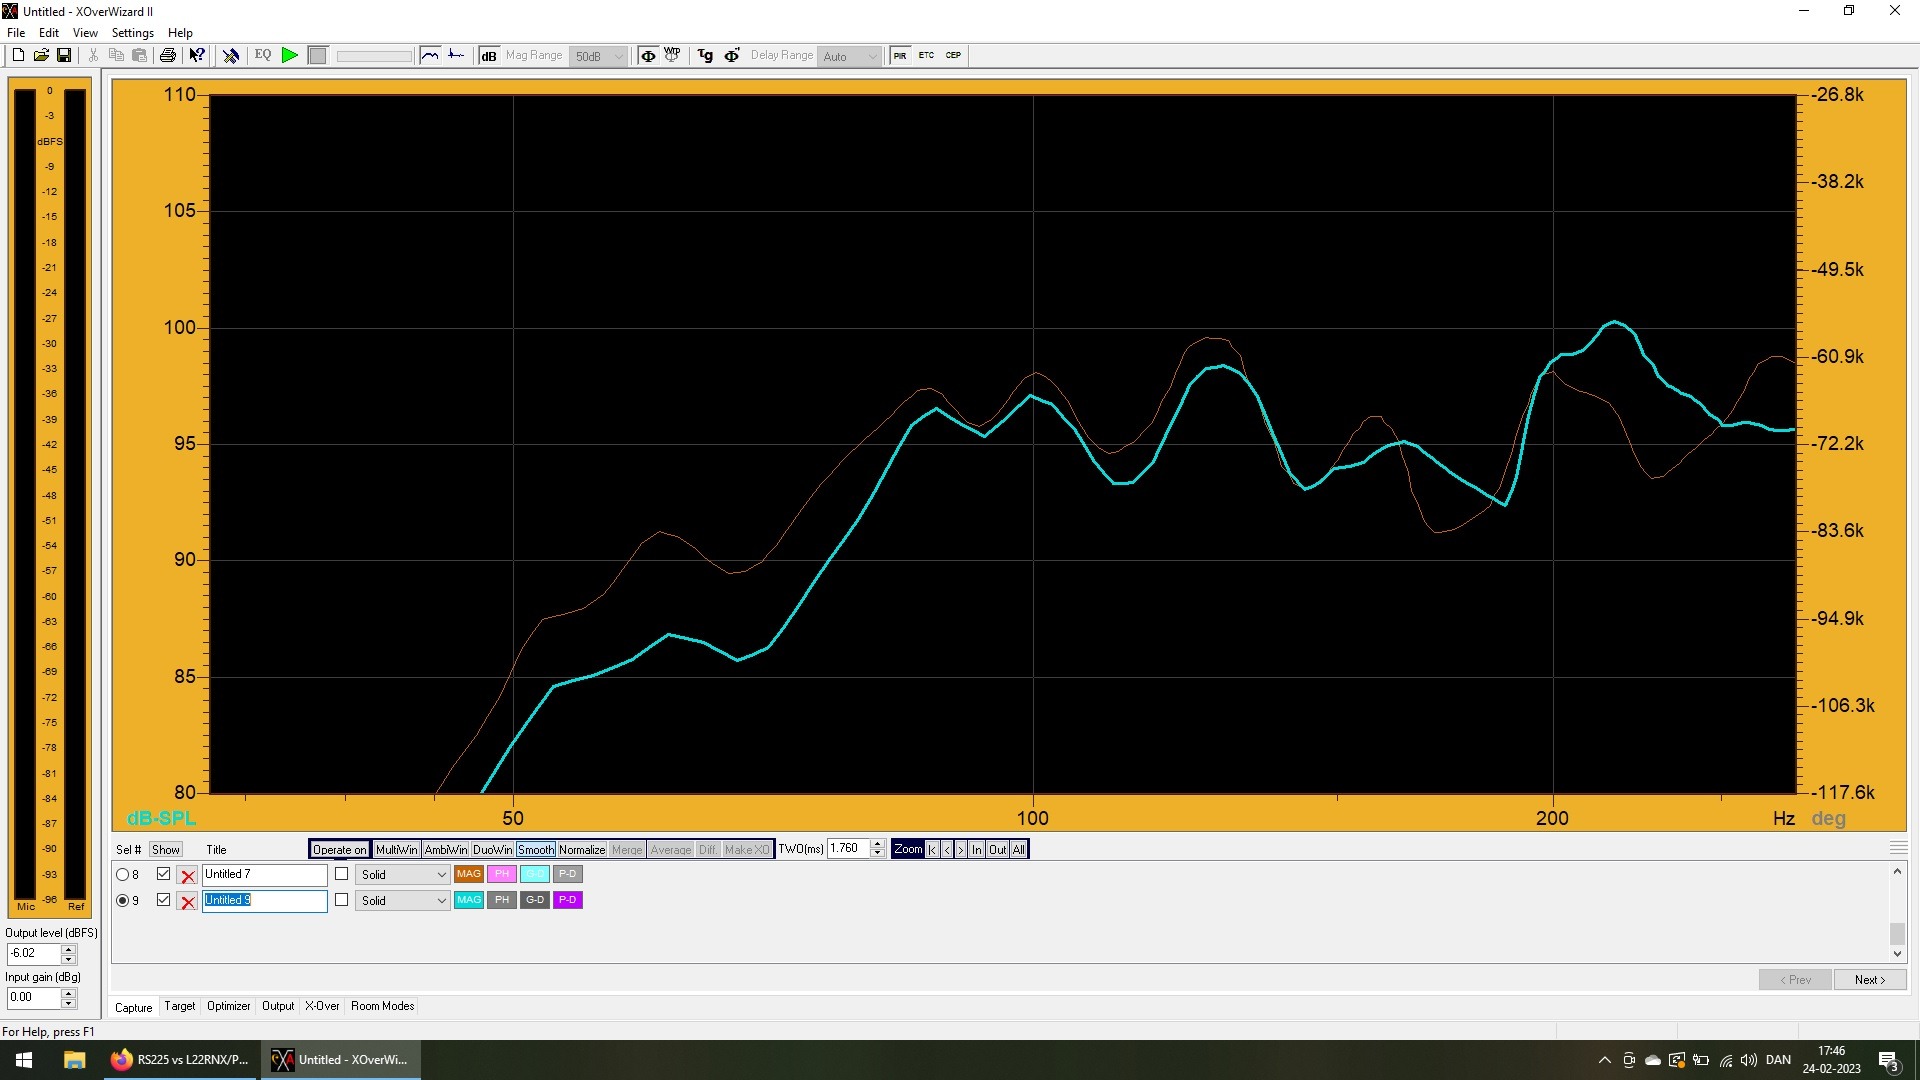Open the File menu
This screenshot has height=1080, width=1920.
point(16,33)
